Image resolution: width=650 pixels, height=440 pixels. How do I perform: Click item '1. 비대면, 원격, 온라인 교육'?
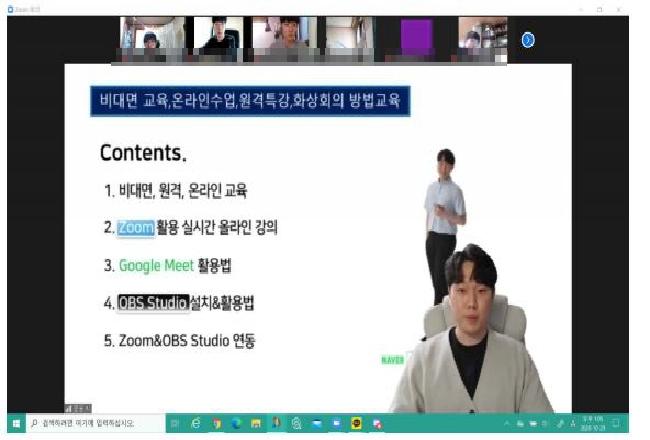coord(175,191)
